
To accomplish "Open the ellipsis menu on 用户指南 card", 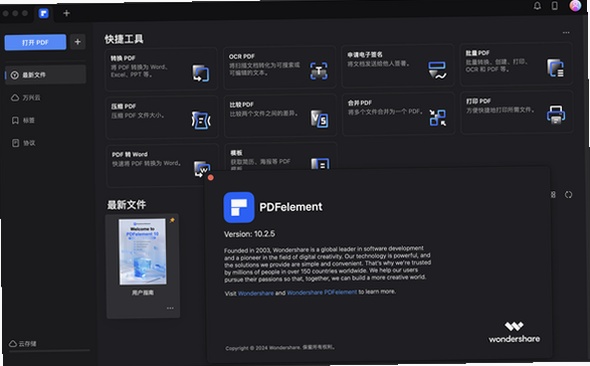I will coord(170,308).
